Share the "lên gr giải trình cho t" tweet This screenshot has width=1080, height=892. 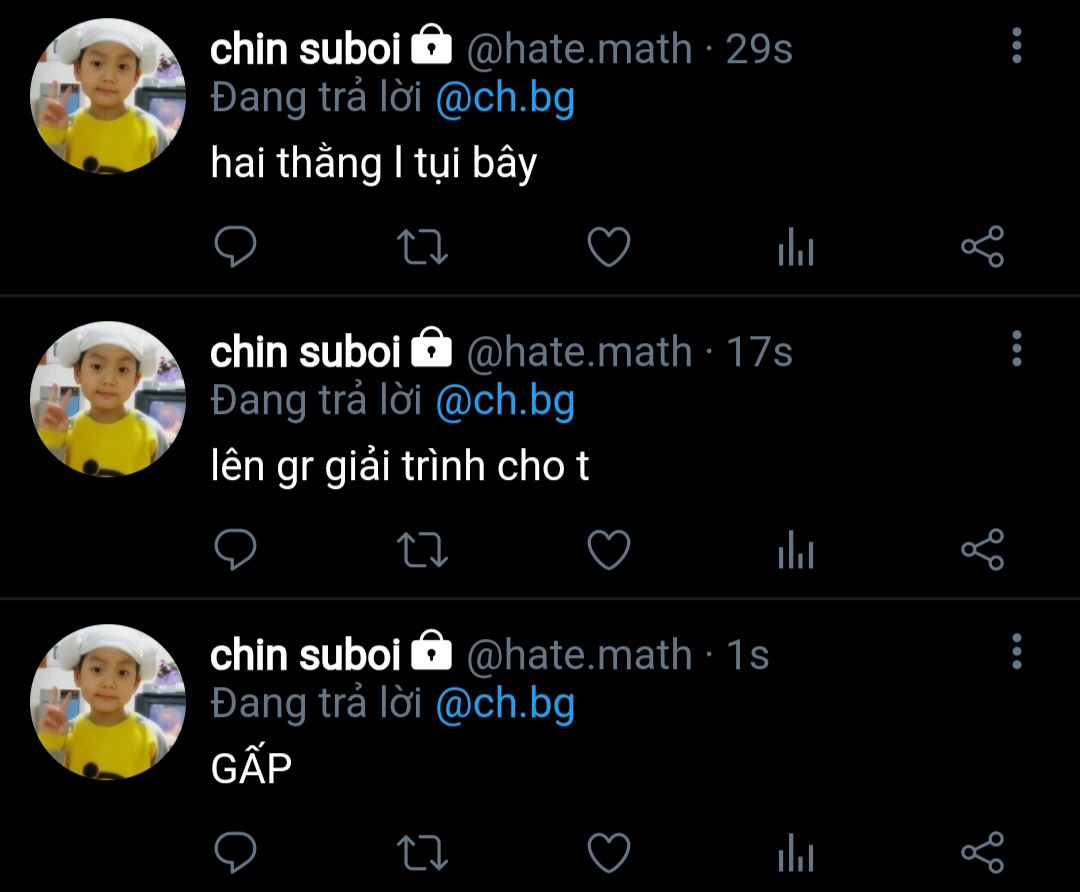click(983, 550)
